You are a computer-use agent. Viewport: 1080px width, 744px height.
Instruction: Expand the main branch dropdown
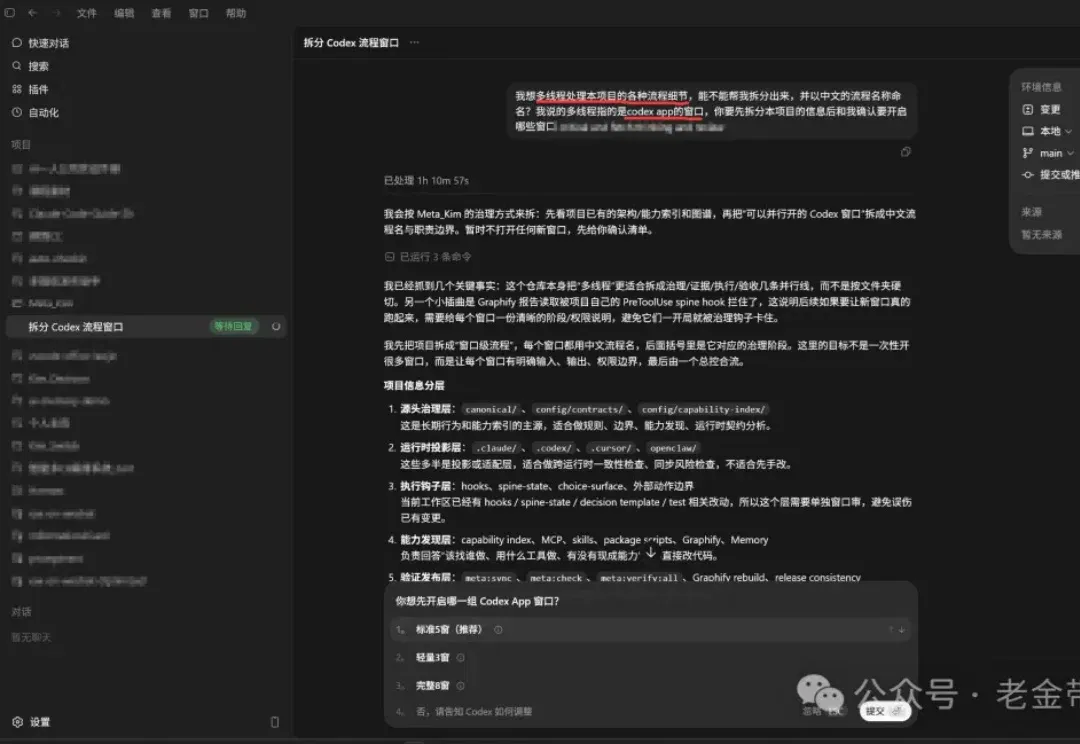(1048, 153)
